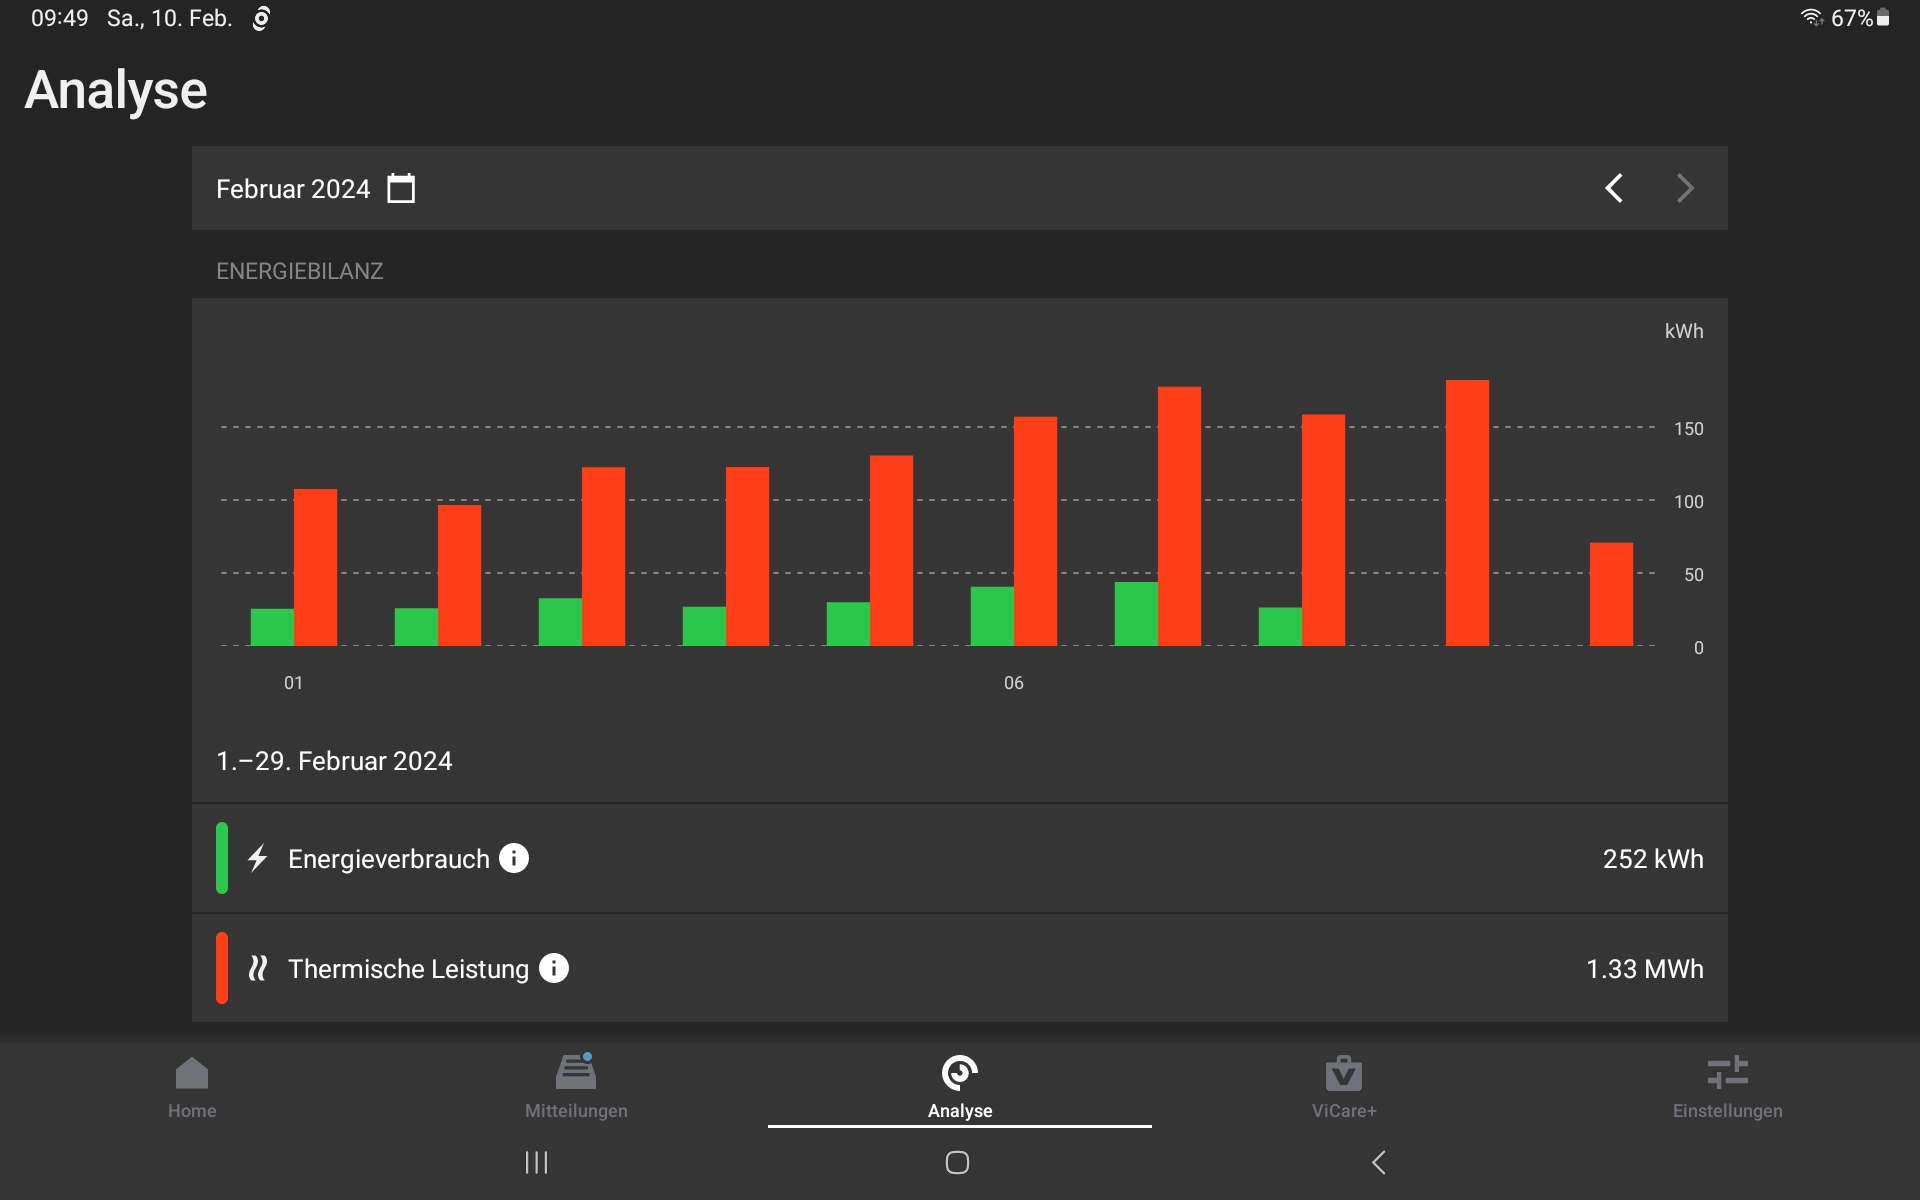The height and width of the screenshot is (1200, 1920).
Task: Click the ENERGIEBILANZ section heading
Action: [299, 271]
